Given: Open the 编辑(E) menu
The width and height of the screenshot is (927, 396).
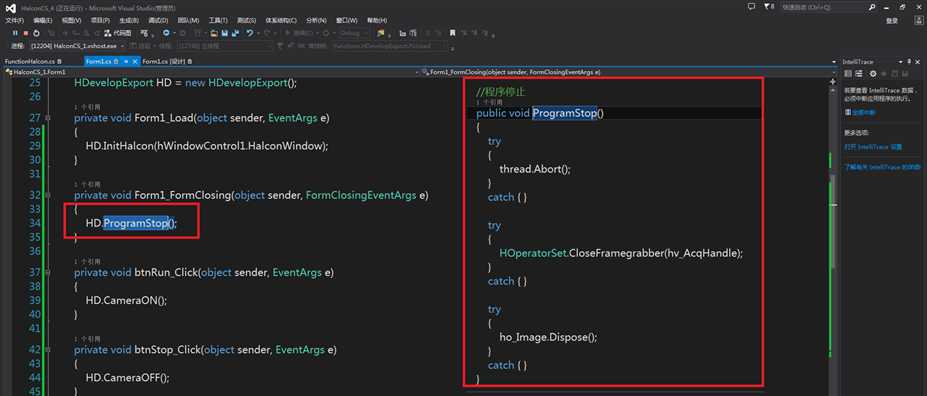Looking at the screenshot, I should click(x=43, y=20).
